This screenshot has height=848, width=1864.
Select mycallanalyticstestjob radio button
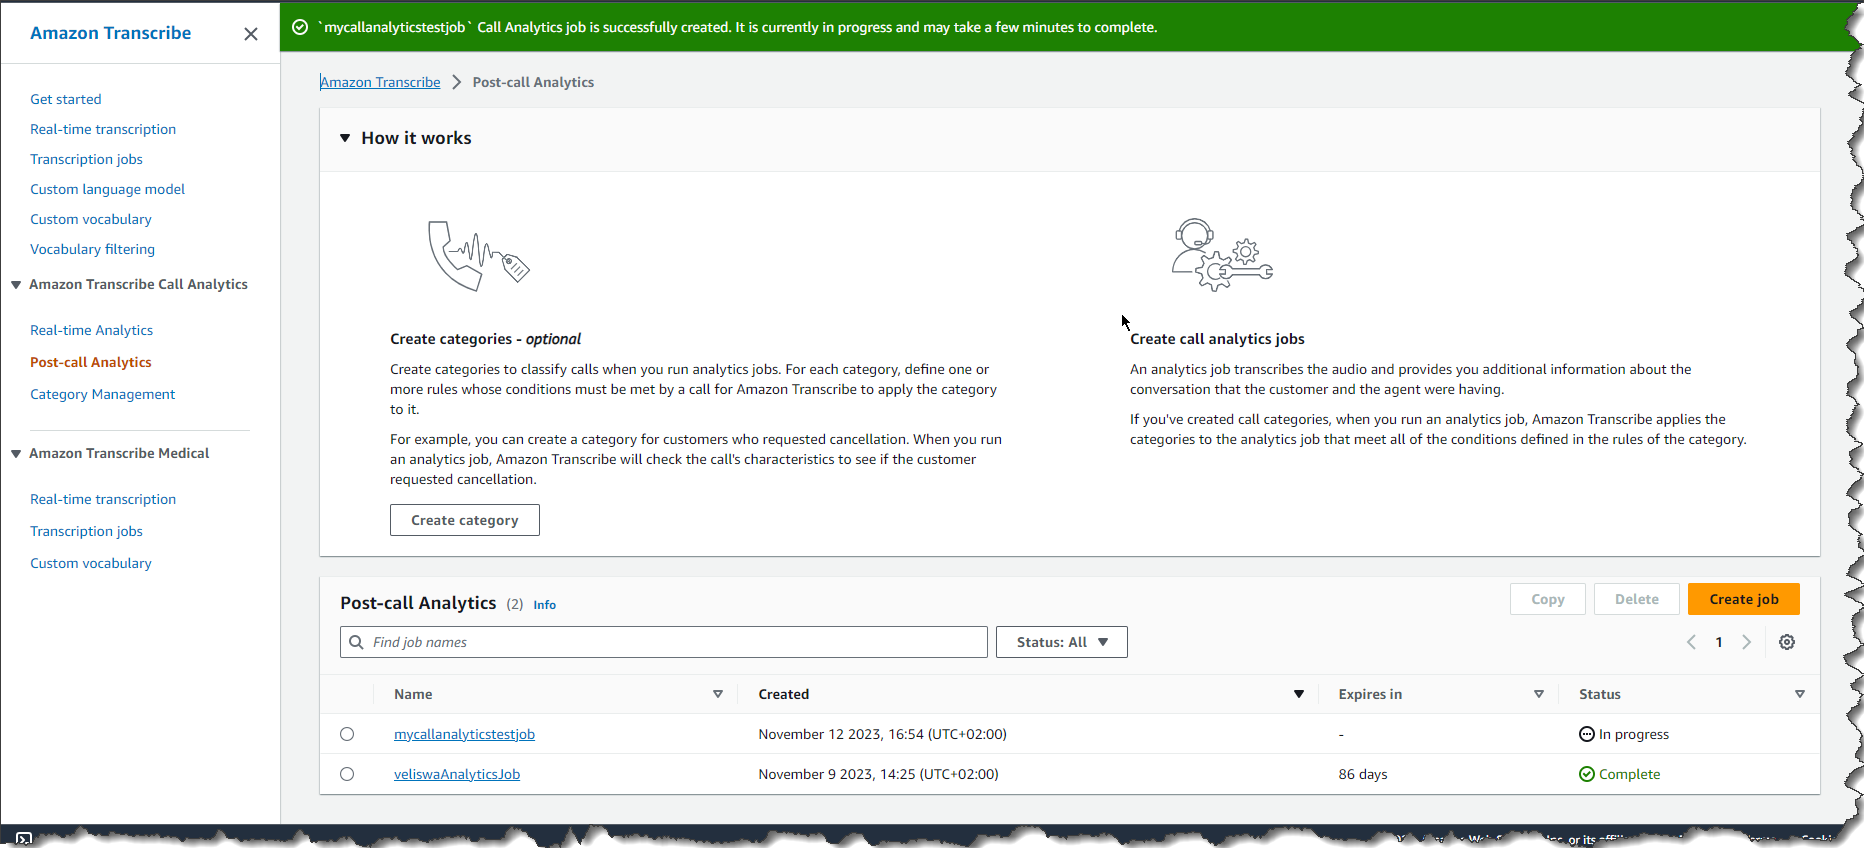point(347,734)
